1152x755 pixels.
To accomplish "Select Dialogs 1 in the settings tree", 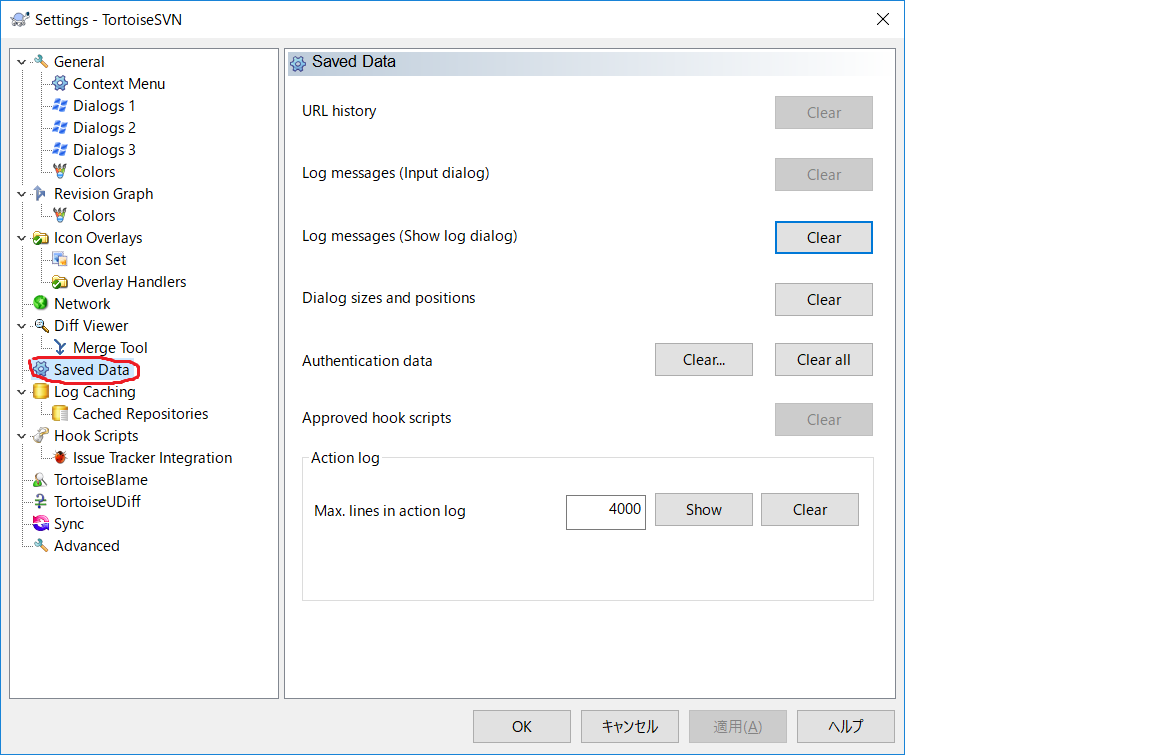I will 104,106.
